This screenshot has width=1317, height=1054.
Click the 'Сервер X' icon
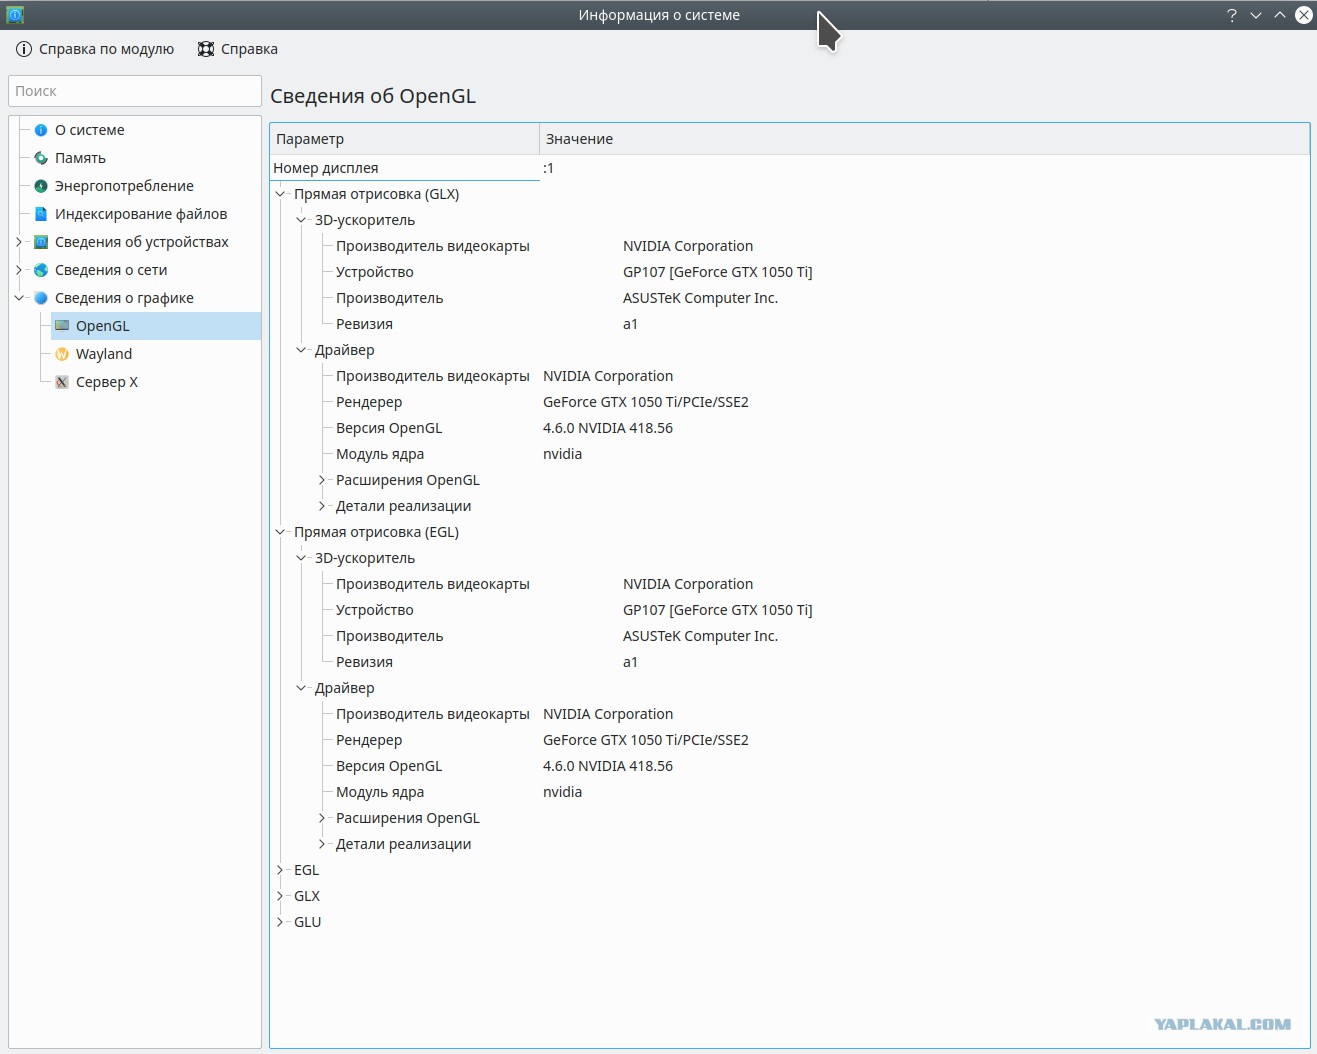(x=62, y=382)
